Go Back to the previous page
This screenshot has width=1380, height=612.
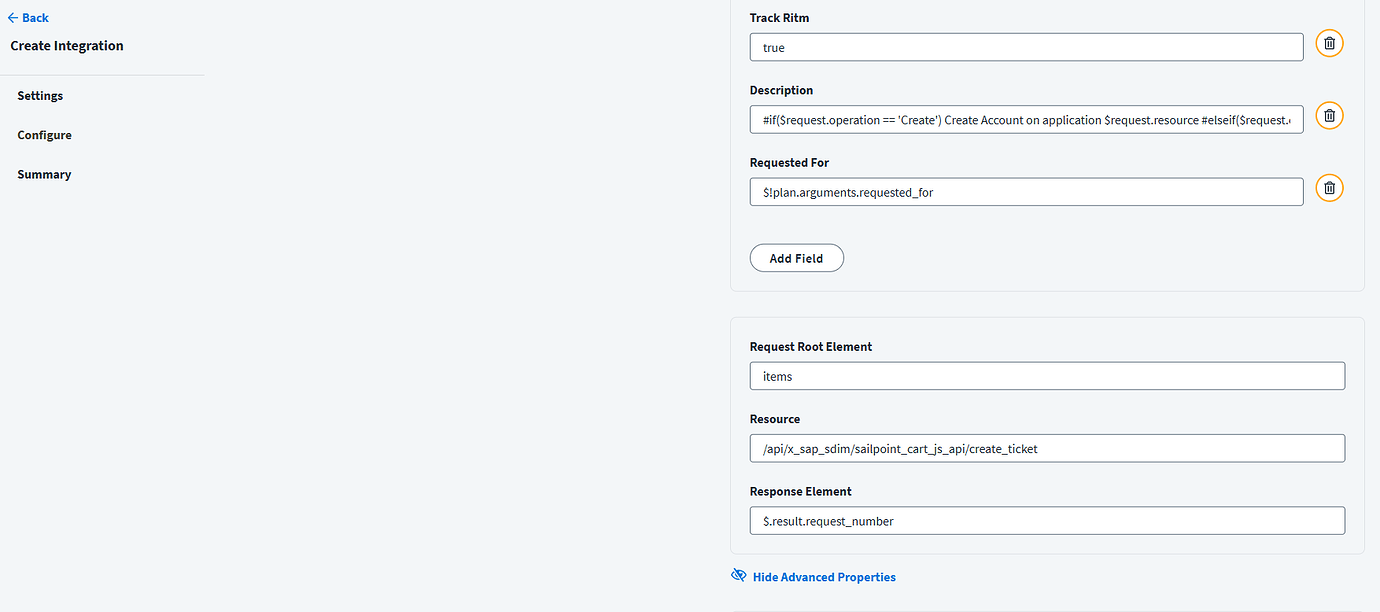(28, 17)
